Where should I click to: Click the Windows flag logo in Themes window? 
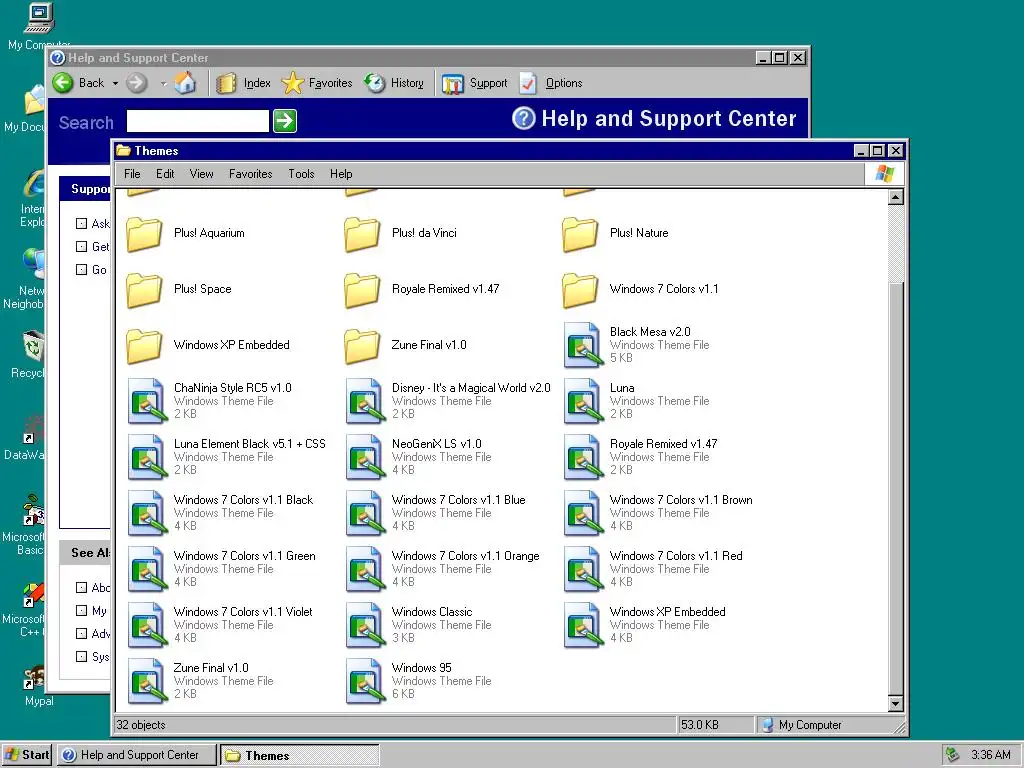(x=885, y=174)
